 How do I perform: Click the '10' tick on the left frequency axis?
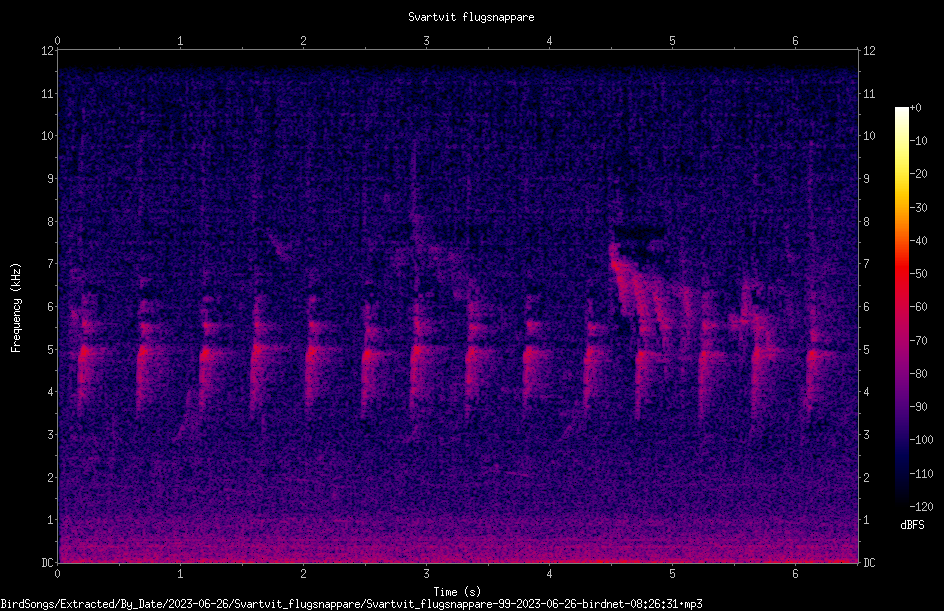[47, 136]
